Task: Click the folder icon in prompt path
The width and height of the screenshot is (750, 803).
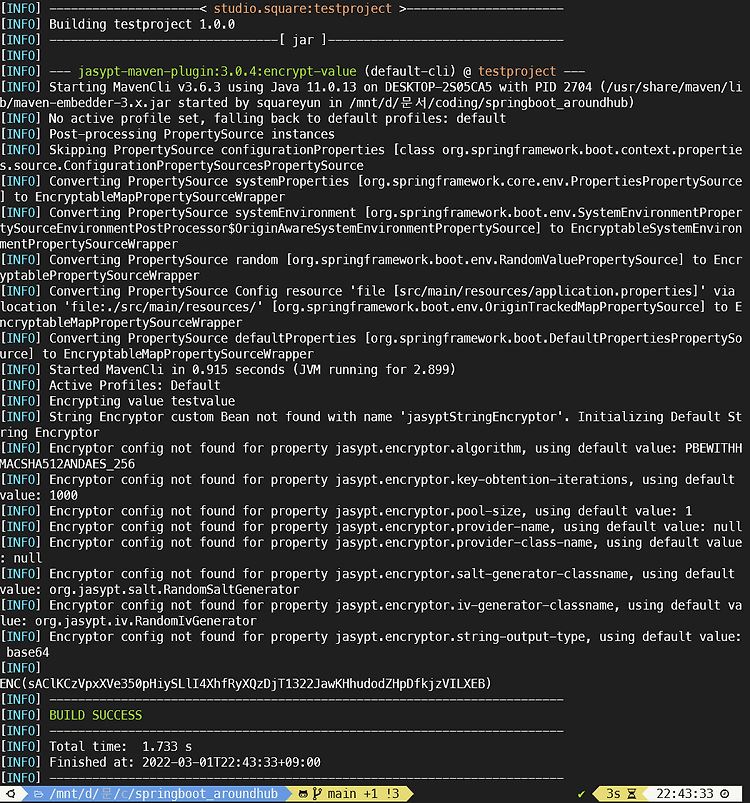Action: pyautogui.click(x=38, y=794)
